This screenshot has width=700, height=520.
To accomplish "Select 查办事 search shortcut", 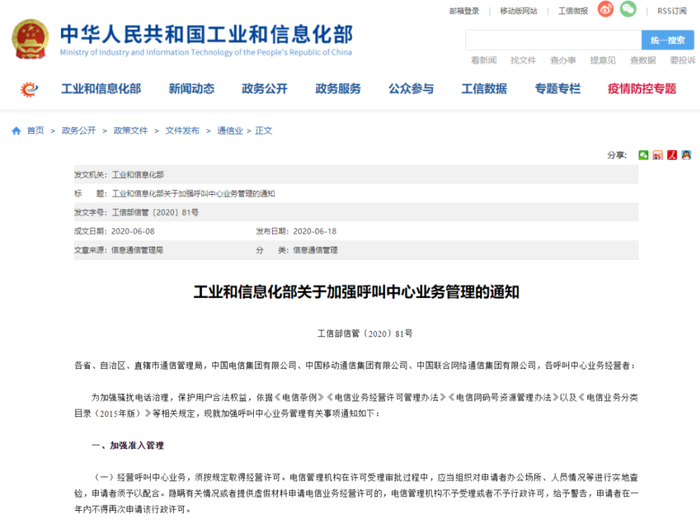I will 563,60.
